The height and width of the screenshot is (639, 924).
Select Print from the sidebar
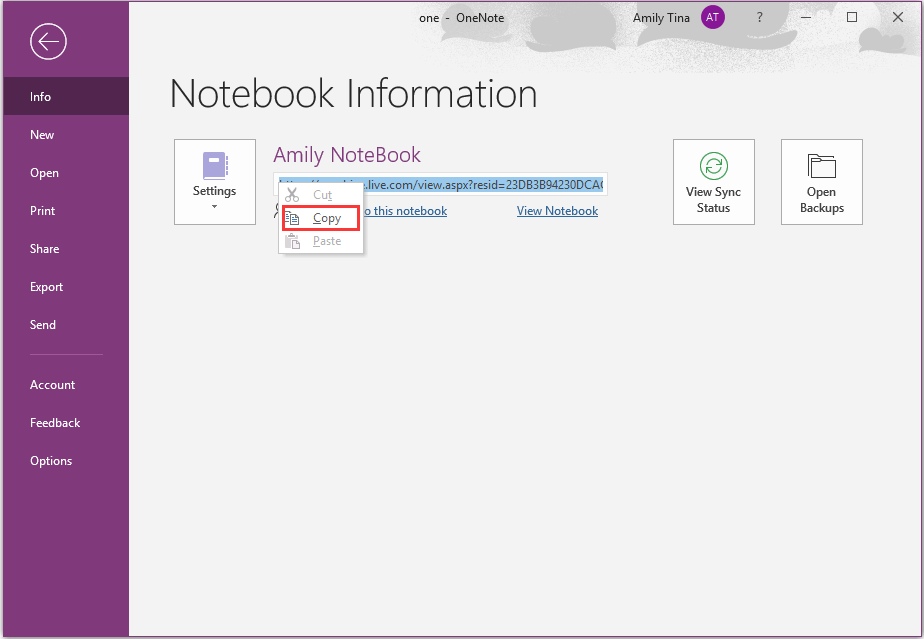point(43,210)
